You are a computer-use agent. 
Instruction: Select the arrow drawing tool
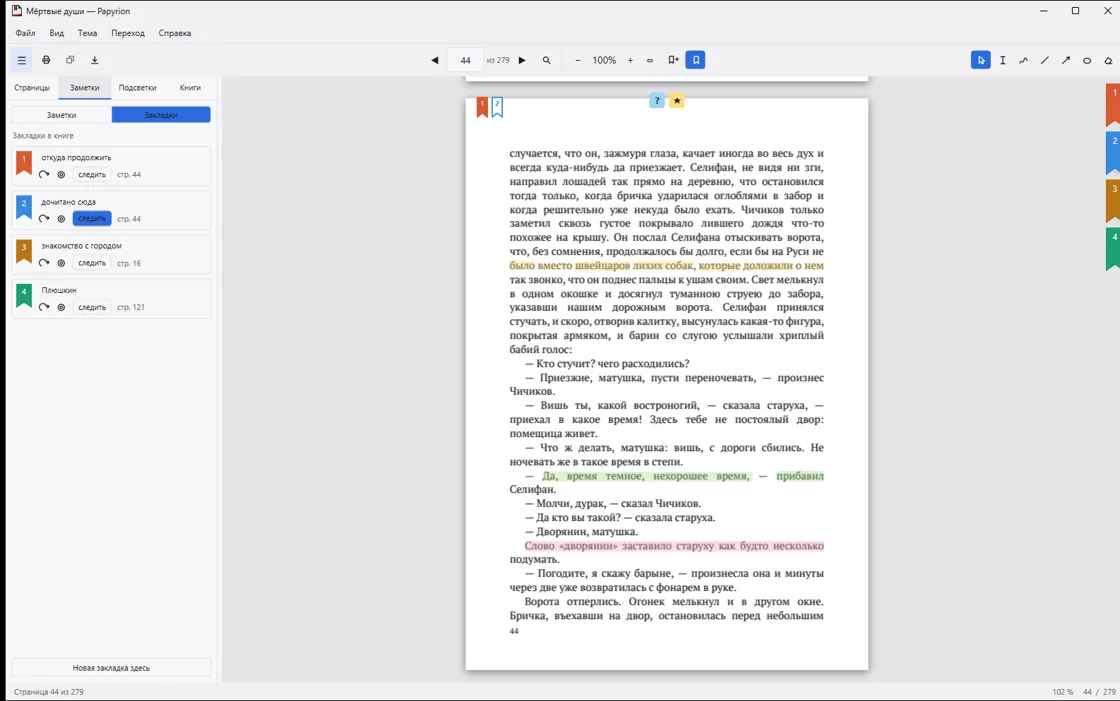coord(1066,61)
